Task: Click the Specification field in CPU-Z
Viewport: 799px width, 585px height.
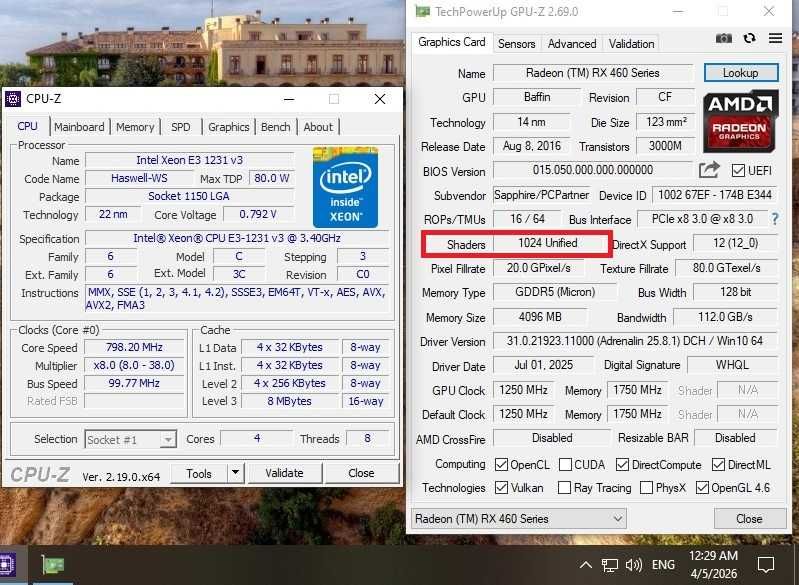Action: [237, 238]
